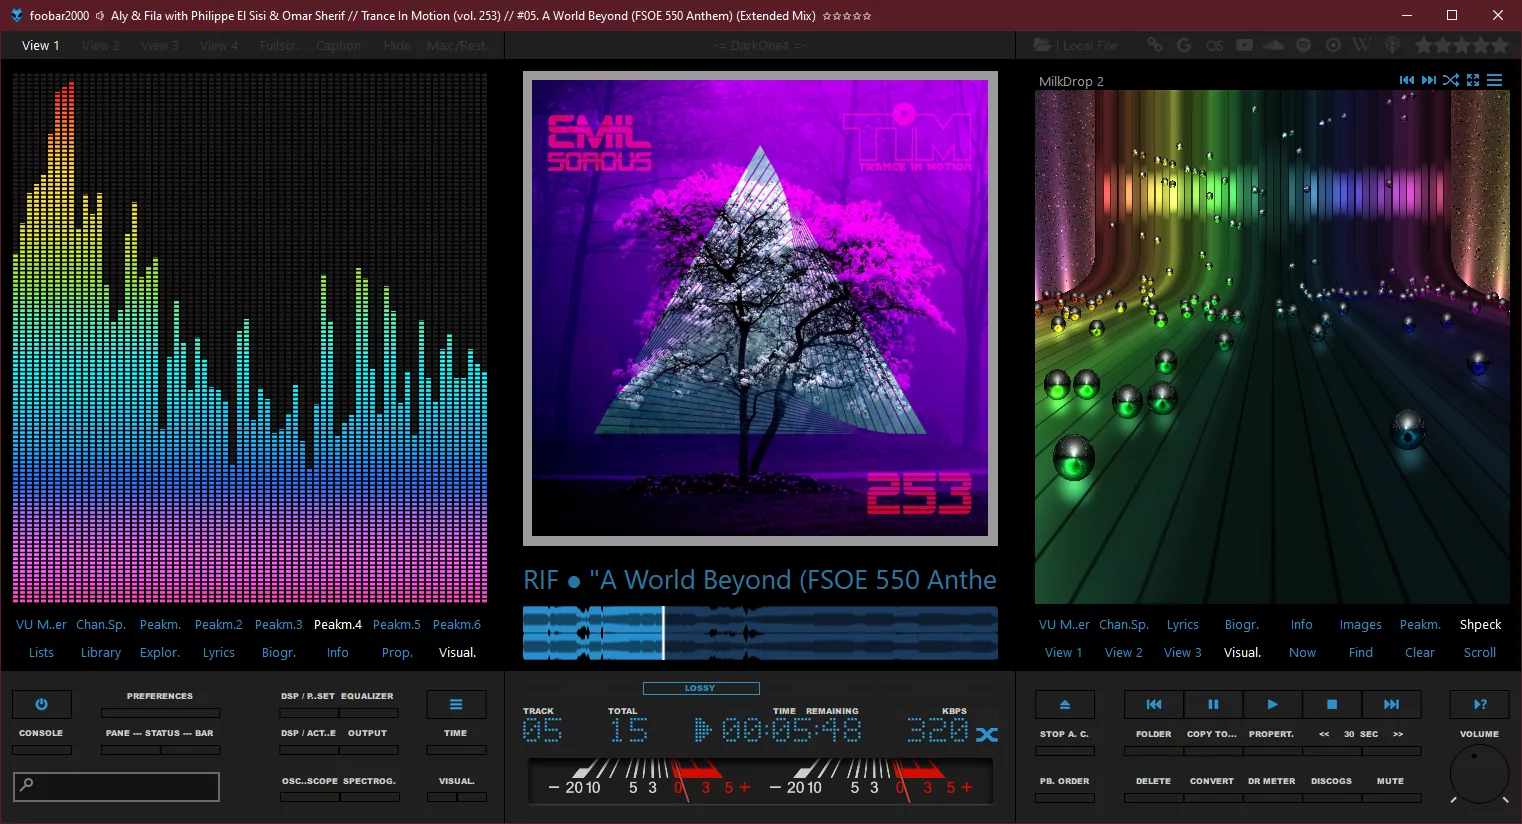Skip to previous track in transport controls
Viewport: 1522px width, 824px height.
[1153, 704]
